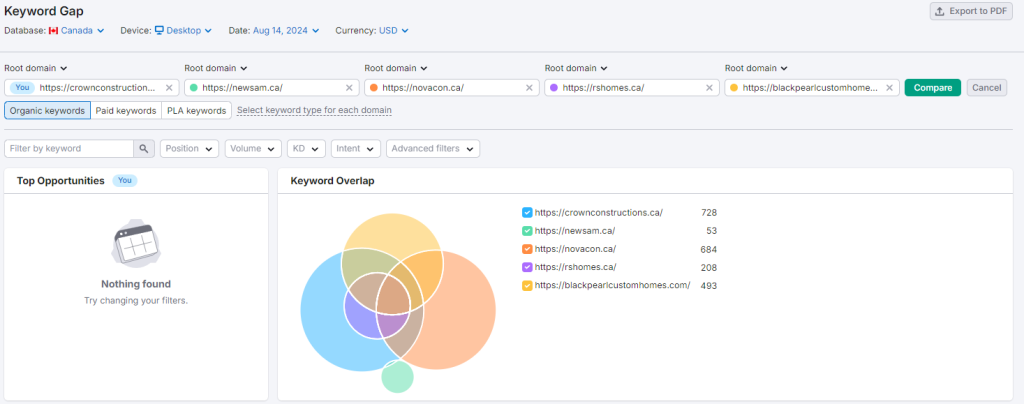Click the https://newsam.ca/ legend label

(575, 230)
